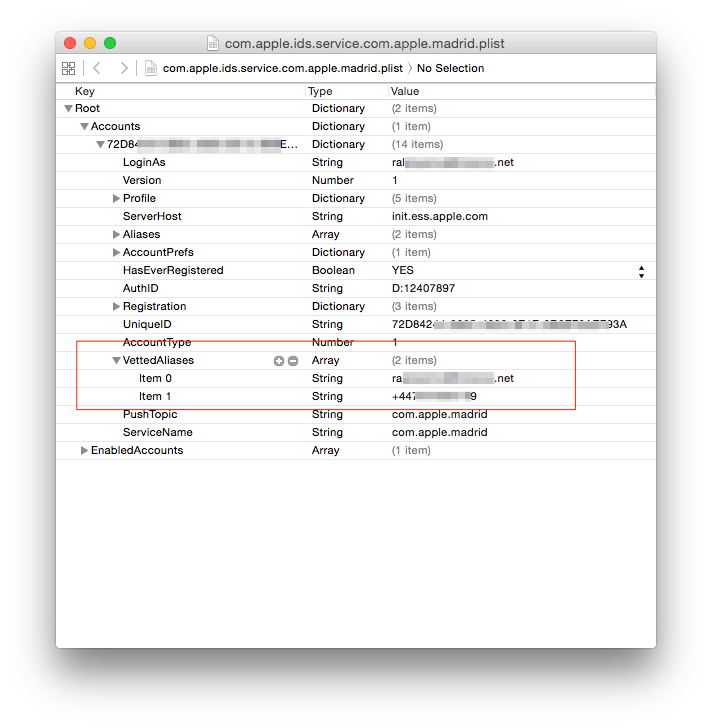Click the +447 phone number value
The image size is (712, 728).
(x=434, y=396)
